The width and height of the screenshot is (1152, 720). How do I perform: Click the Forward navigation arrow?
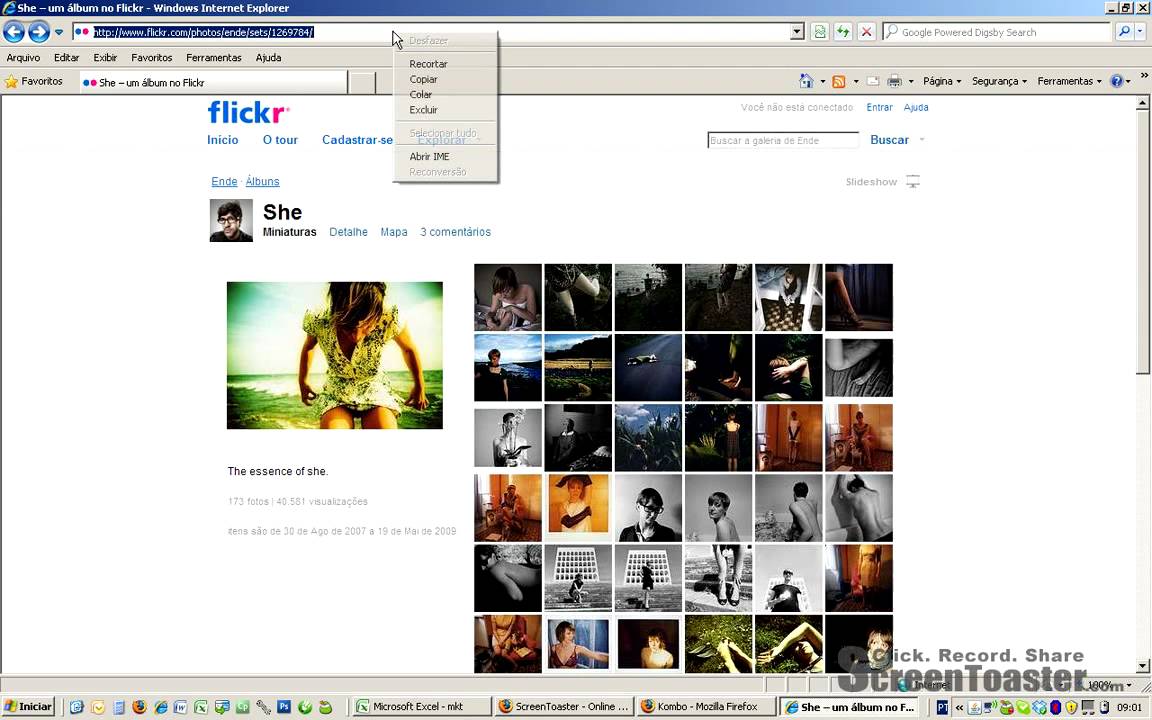pos(39,32)
